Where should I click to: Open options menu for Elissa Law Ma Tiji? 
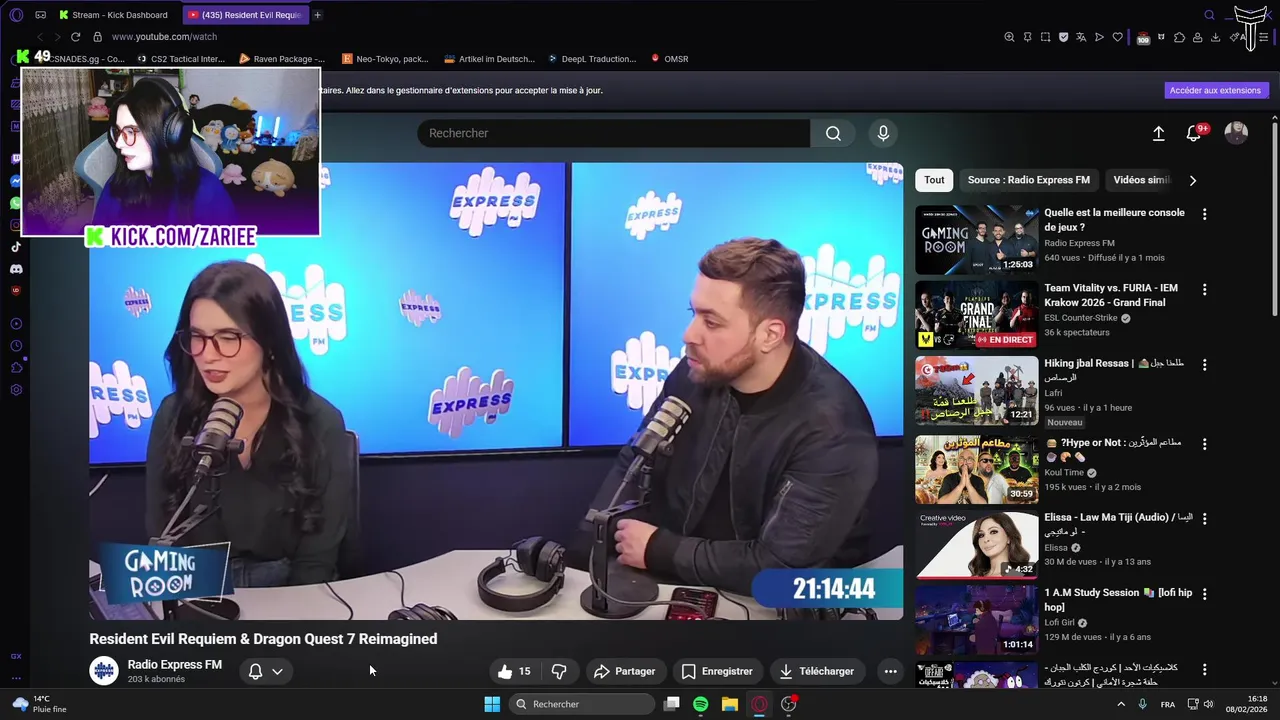pos(1204,519)
